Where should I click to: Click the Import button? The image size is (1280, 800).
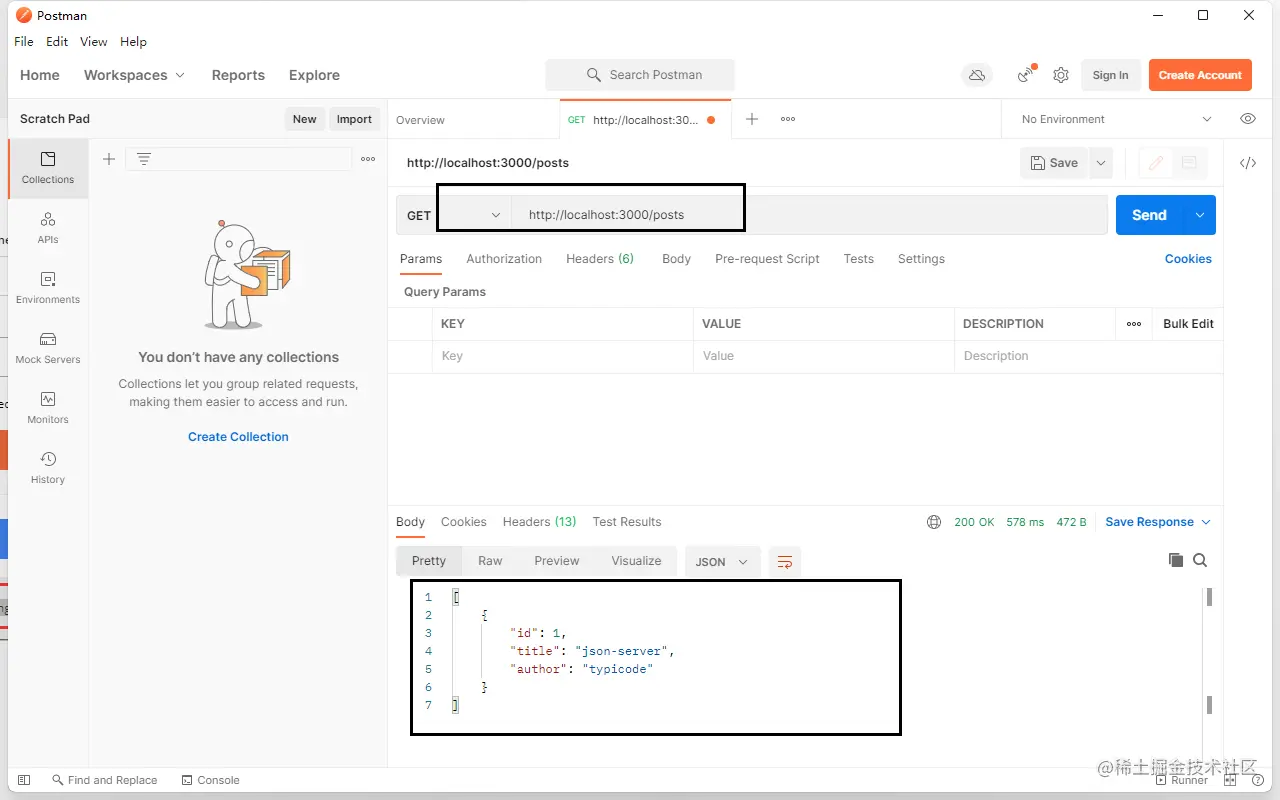tap(354, 119)
